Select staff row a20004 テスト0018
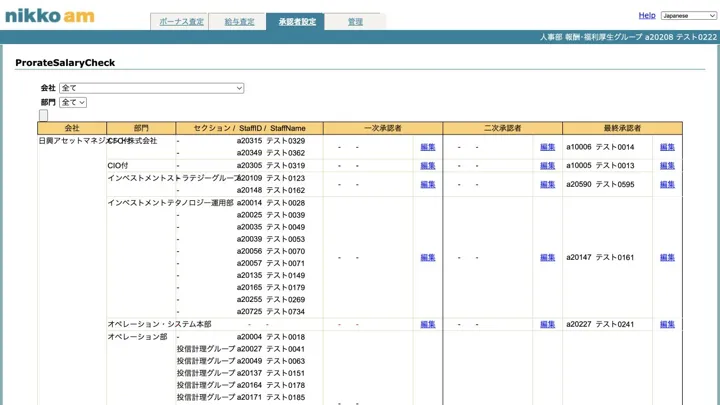Screen dimensions: 720x405 271,337
